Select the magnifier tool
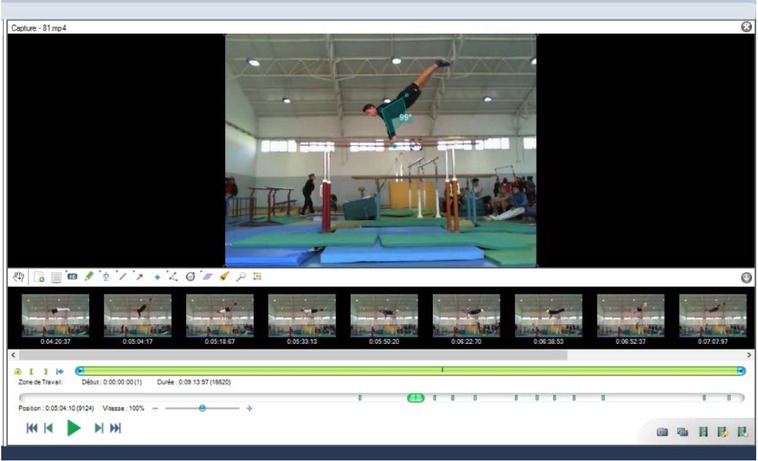The width and height of the screenshot is (758, 461). tap(241, 276)
